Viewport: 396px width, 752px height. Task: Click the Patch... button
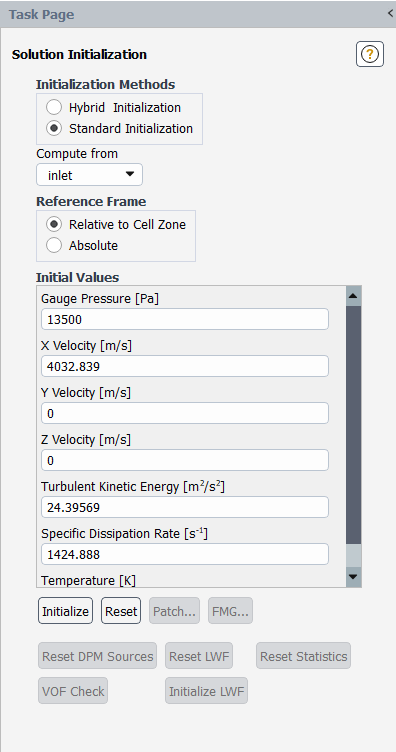click(x=174, y=611)
